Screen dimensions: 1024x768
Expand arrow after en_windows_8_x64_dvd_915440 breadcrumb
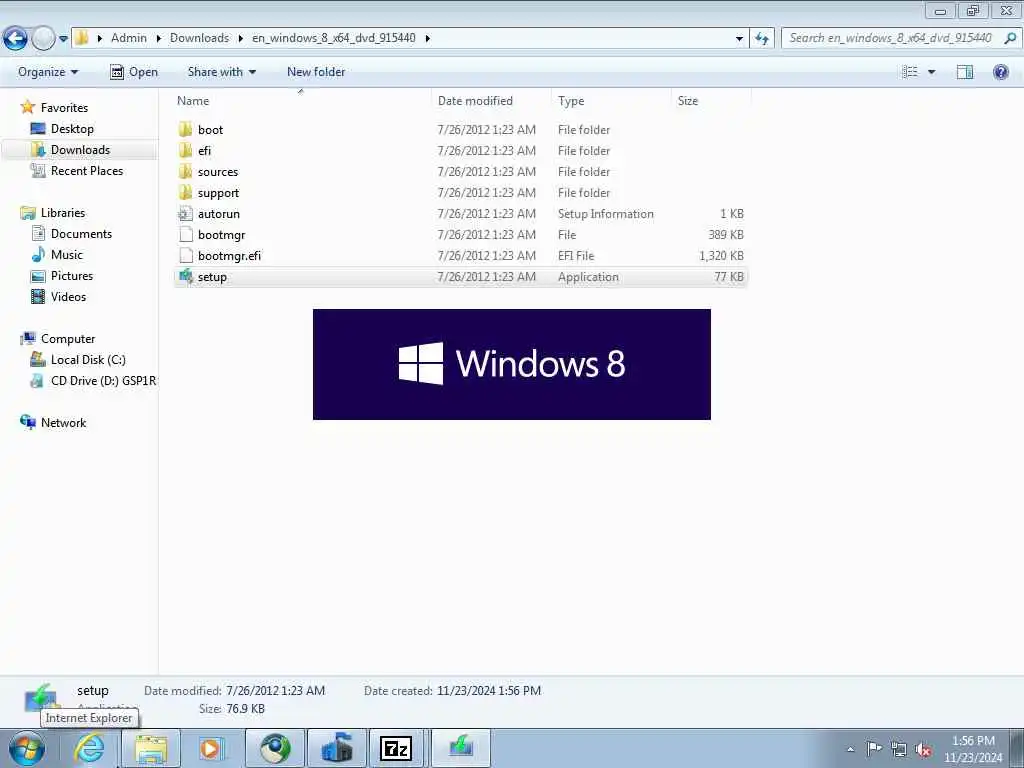[428, 39]
